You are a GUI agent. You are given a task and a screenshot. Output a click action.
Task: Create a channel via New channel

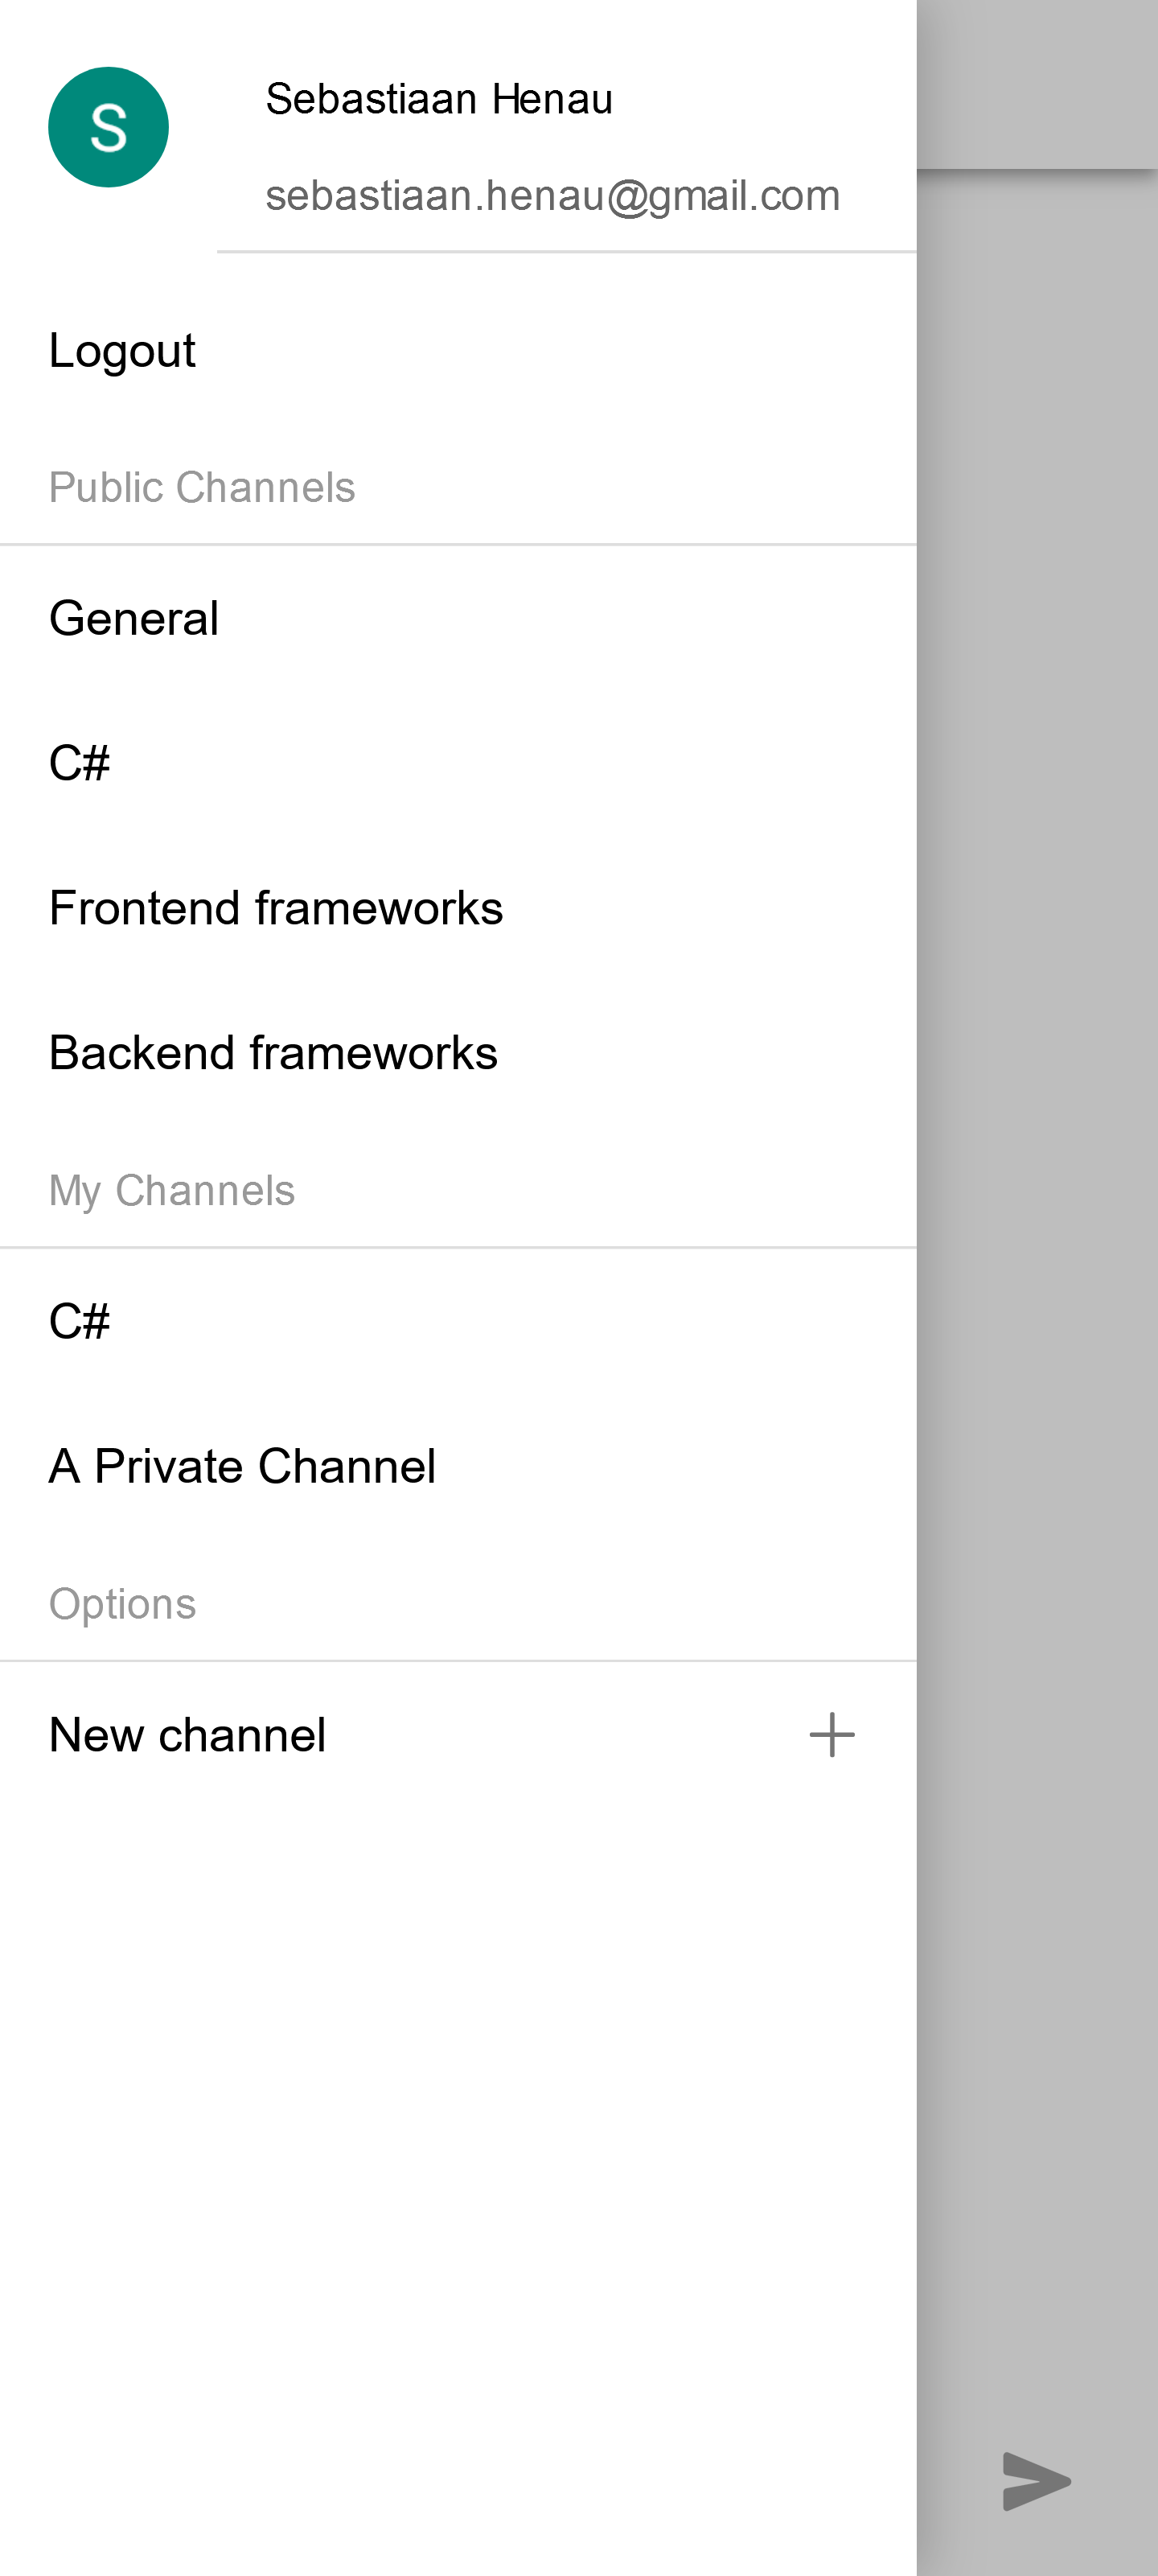(x=188, y=1735)
